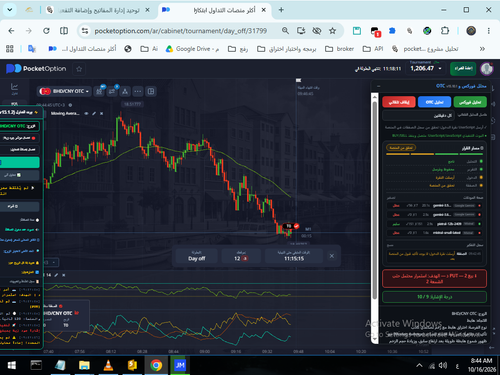500x375 pixels.
Task: Open VLC from the taskbar
Action: (108, 365)
